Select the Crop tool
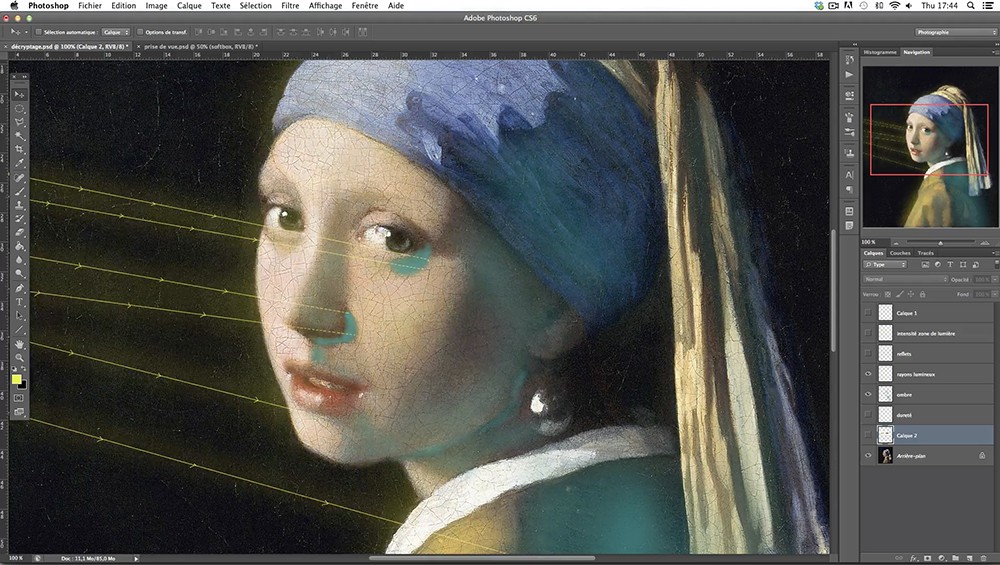The image size is (1000, 565). click(x=19, y=150)
